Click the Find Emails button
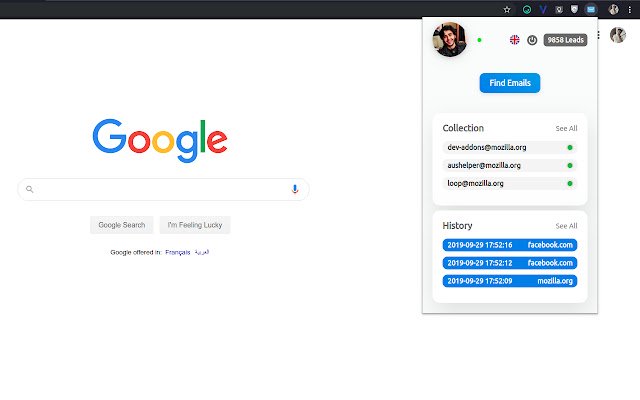Image resolution: width=640 pixels, height=400 pixels. click(x=510, y=83)
